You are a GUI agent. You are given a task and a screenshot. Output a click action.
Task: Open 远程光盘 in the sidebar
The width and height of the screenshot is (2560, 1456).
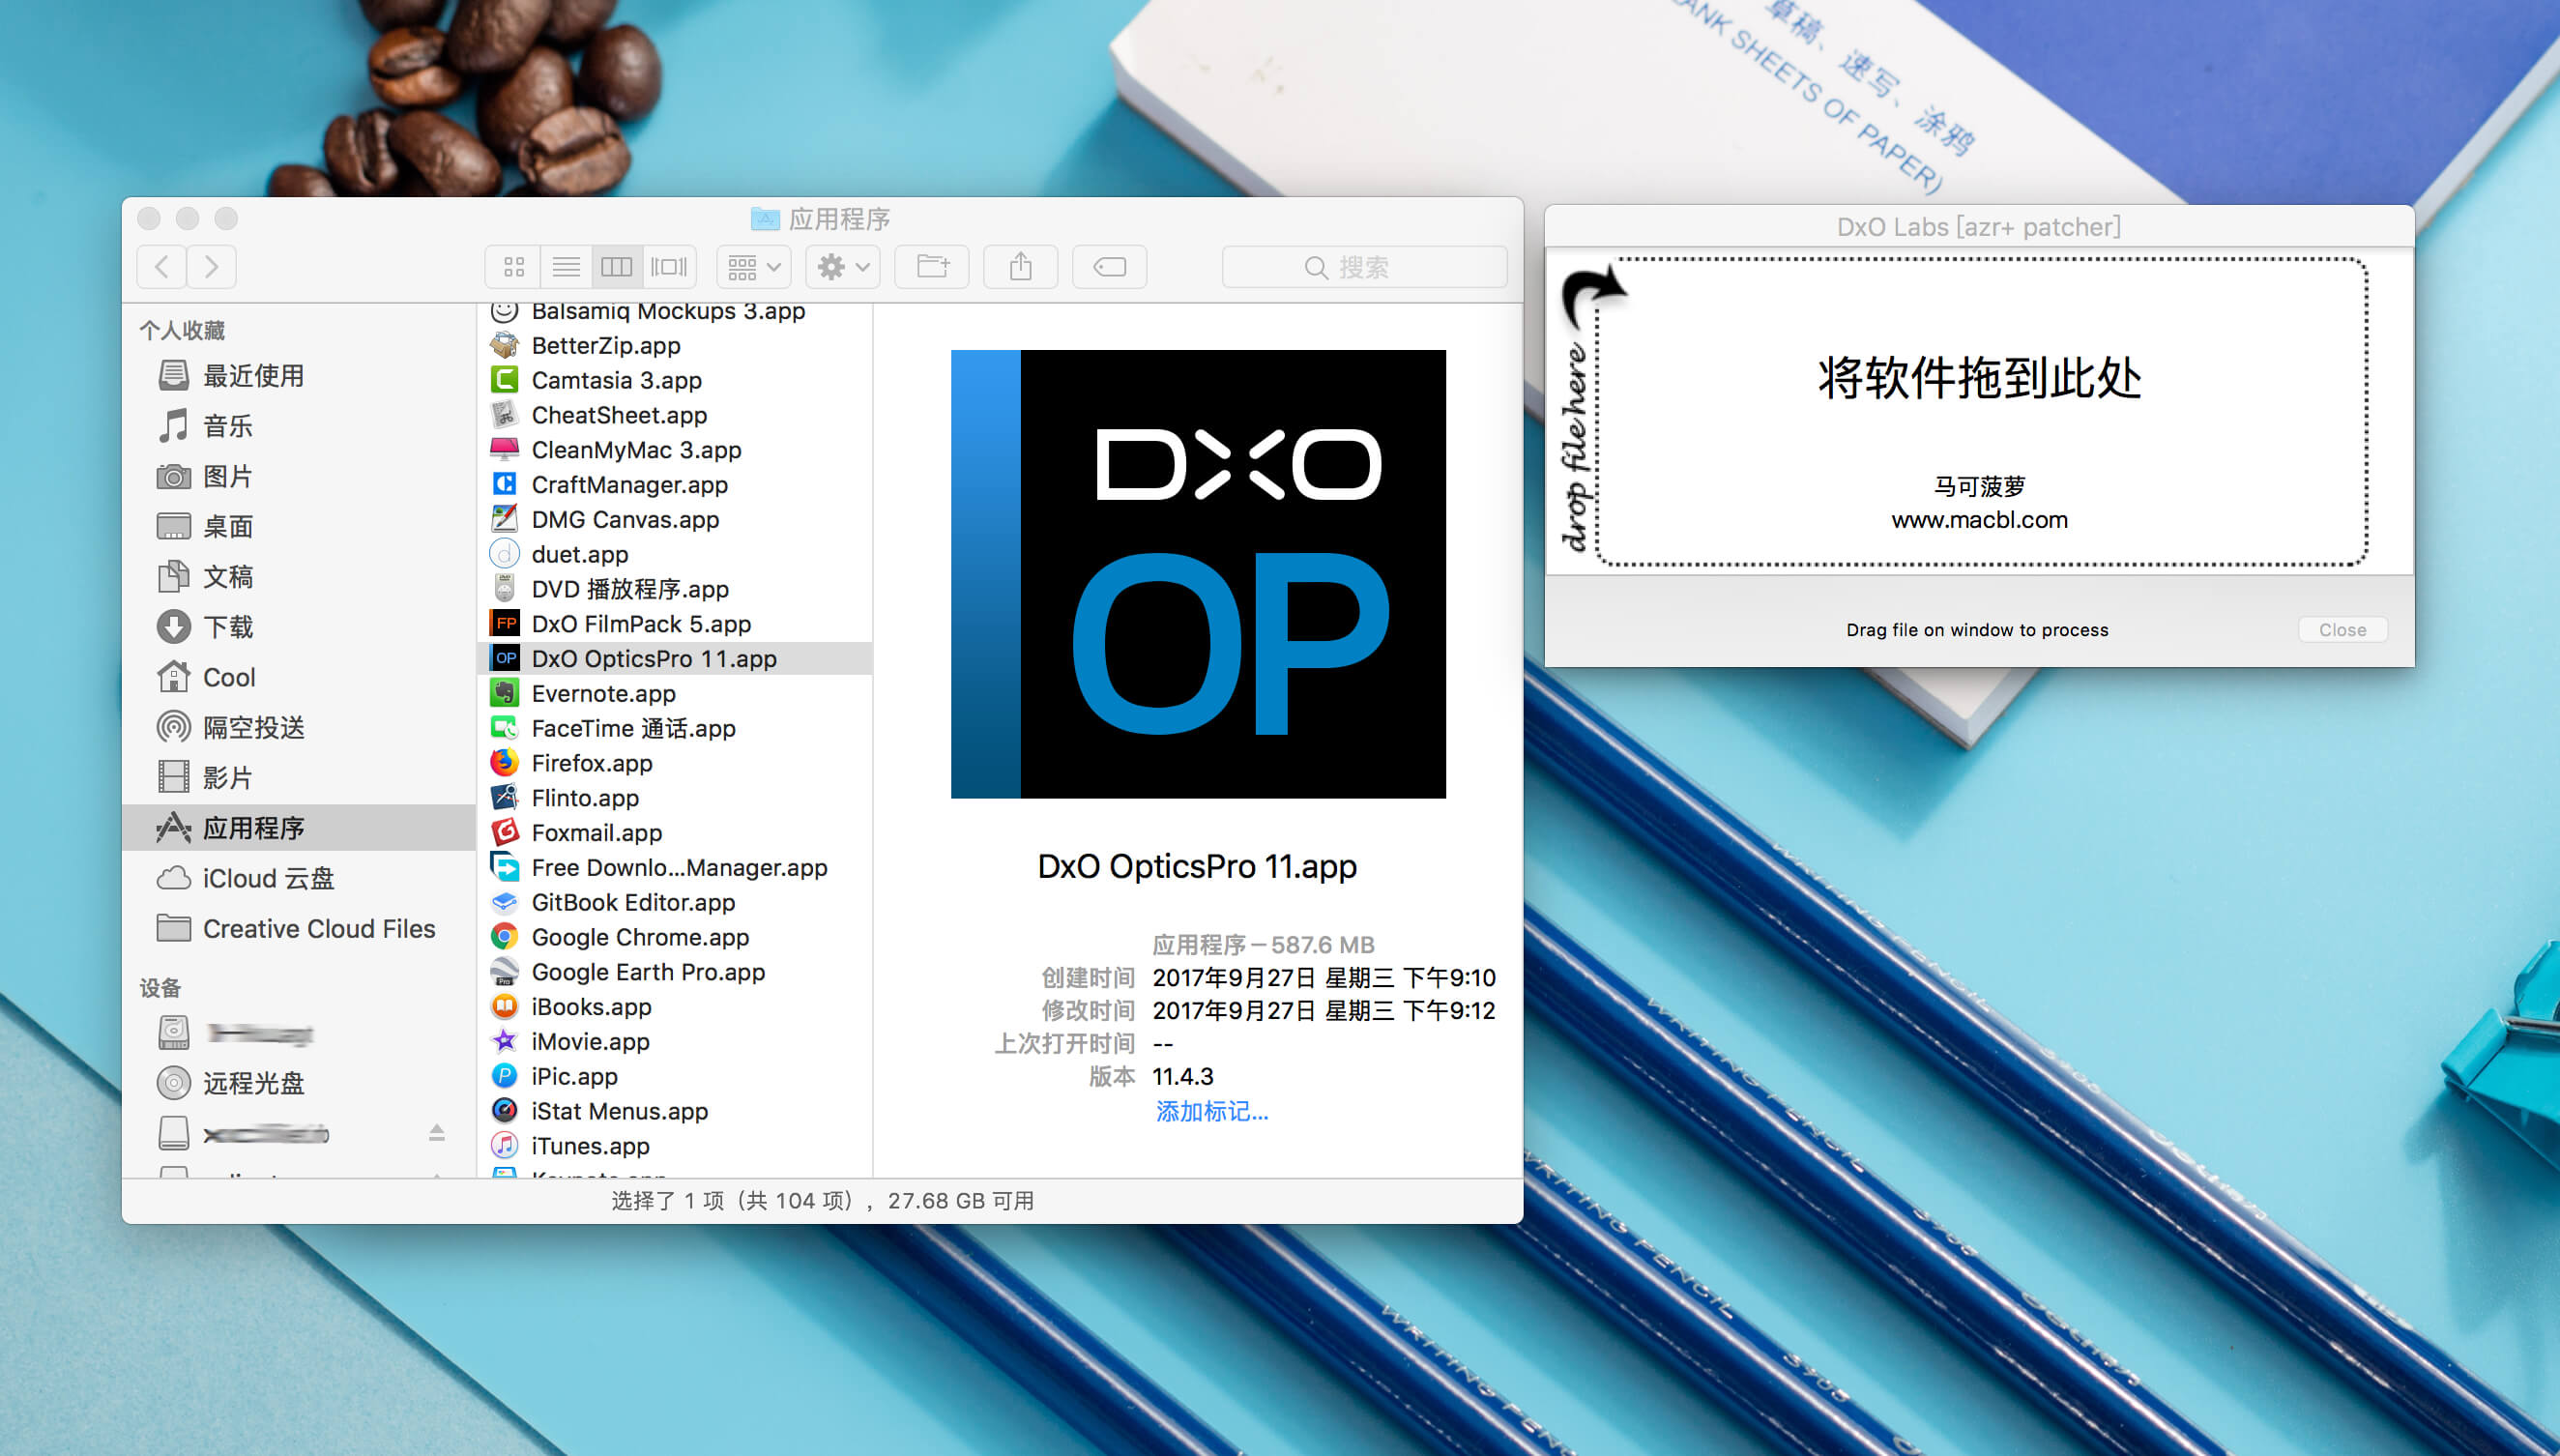(x=298, y=1083)
